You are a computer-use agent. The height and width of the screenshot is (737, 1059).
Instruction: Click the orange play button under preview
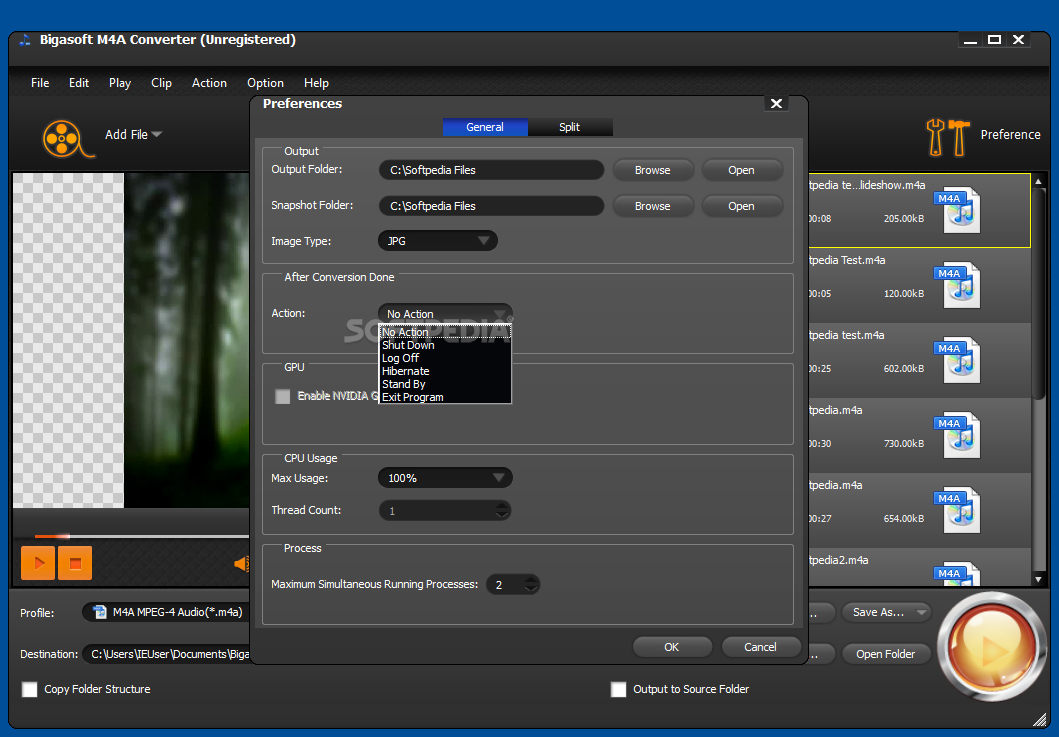(38, 563)
